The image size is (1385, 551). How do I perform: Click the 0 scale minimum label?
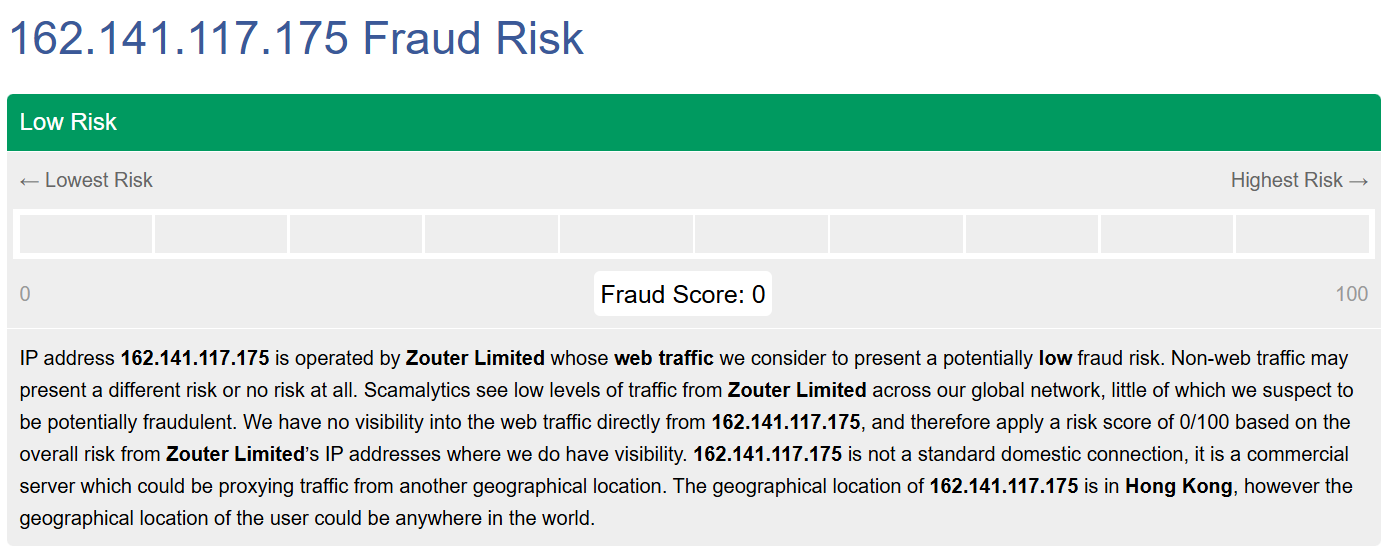(25, 294)
